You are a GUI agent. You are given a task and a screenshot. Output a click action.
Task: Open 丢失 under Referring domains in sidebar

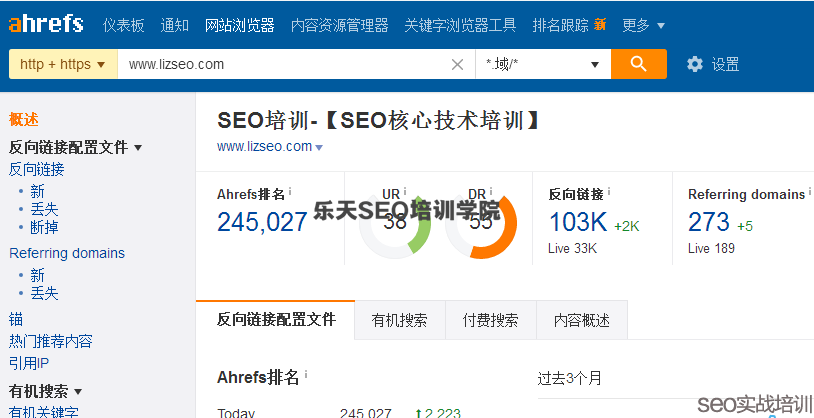click(44, 293)
